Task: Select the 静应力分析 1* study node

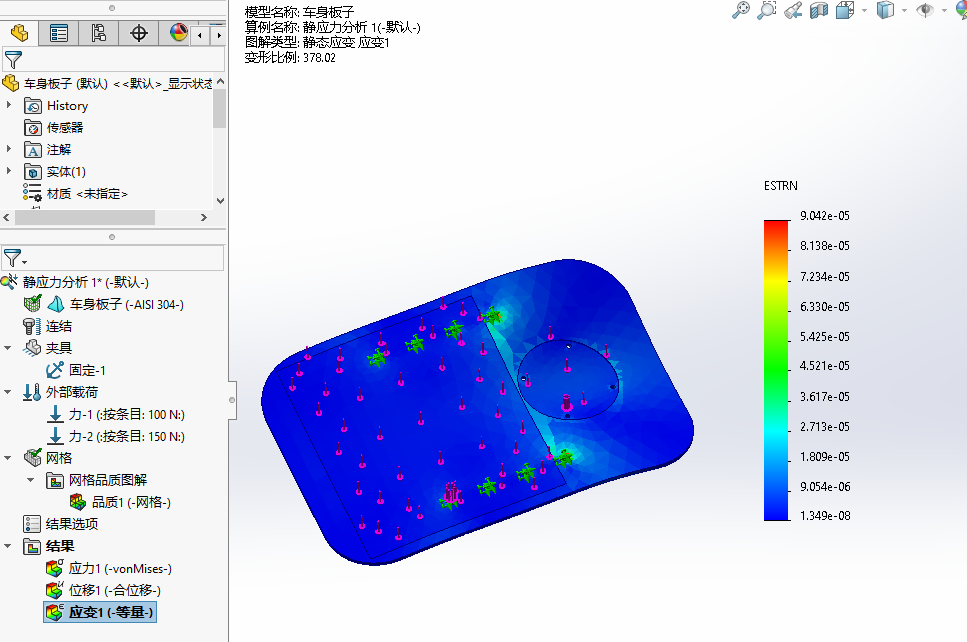Action: [x=75, y=282]
